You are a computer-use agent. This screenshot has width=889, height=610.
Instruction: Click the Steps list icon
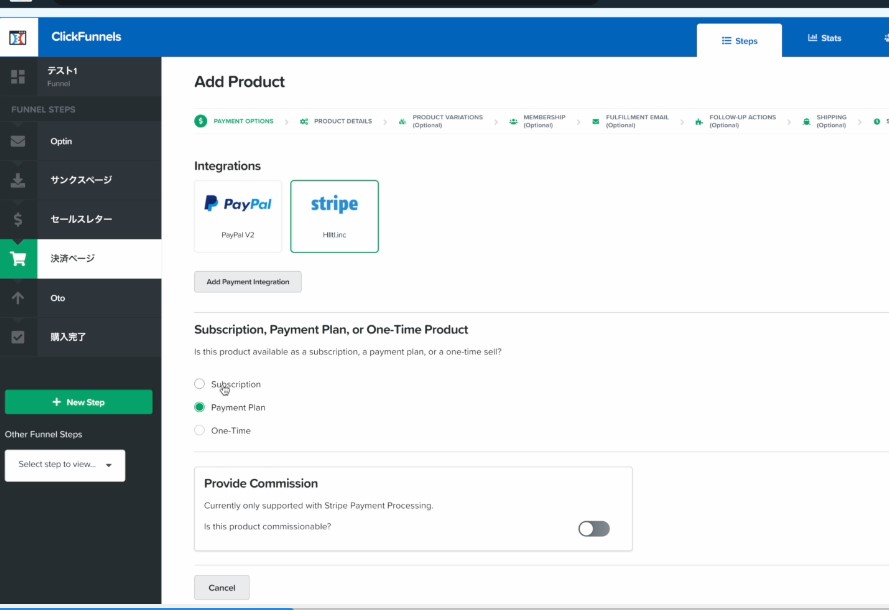(726, 41)
